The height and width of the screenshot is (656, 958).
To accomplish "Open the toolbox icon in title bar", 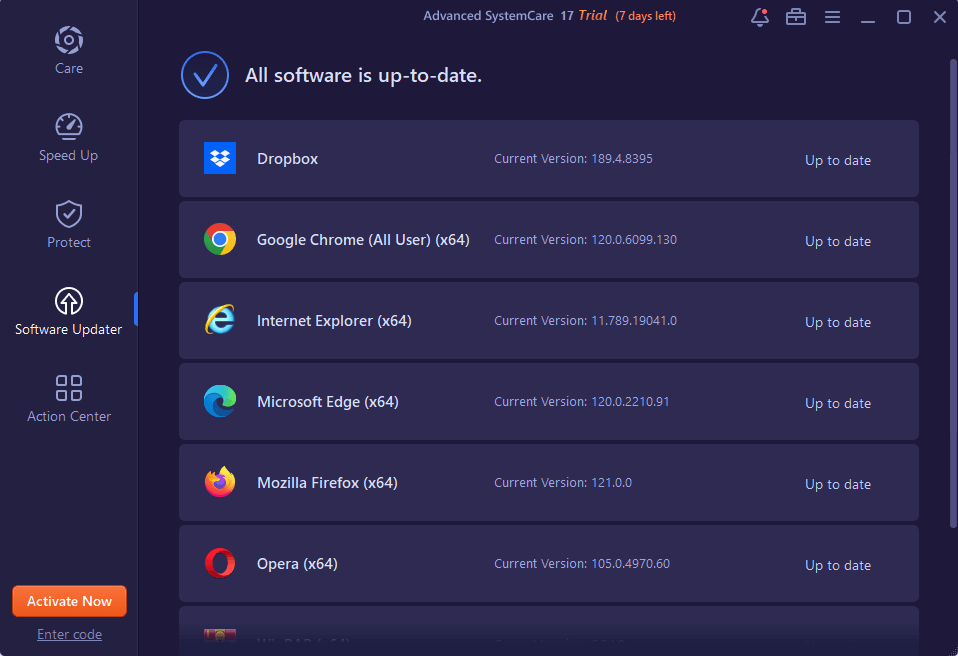I will click(795, 17).
